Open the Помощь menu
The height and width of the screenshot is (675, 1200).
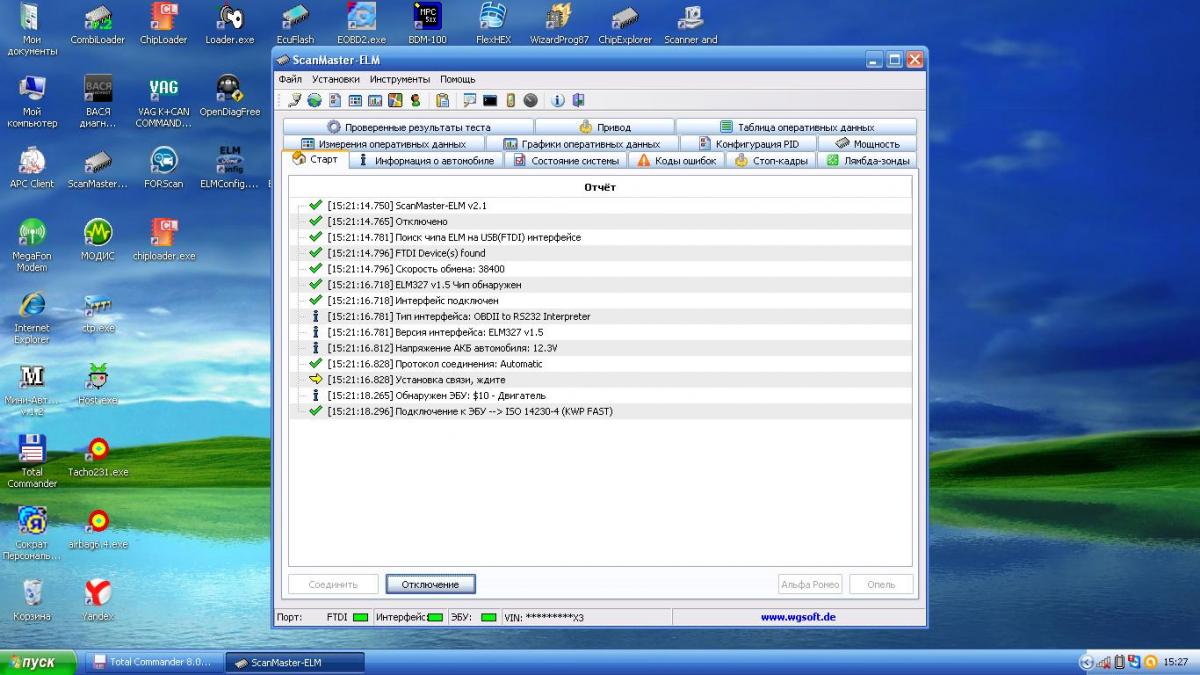(458, 79)
